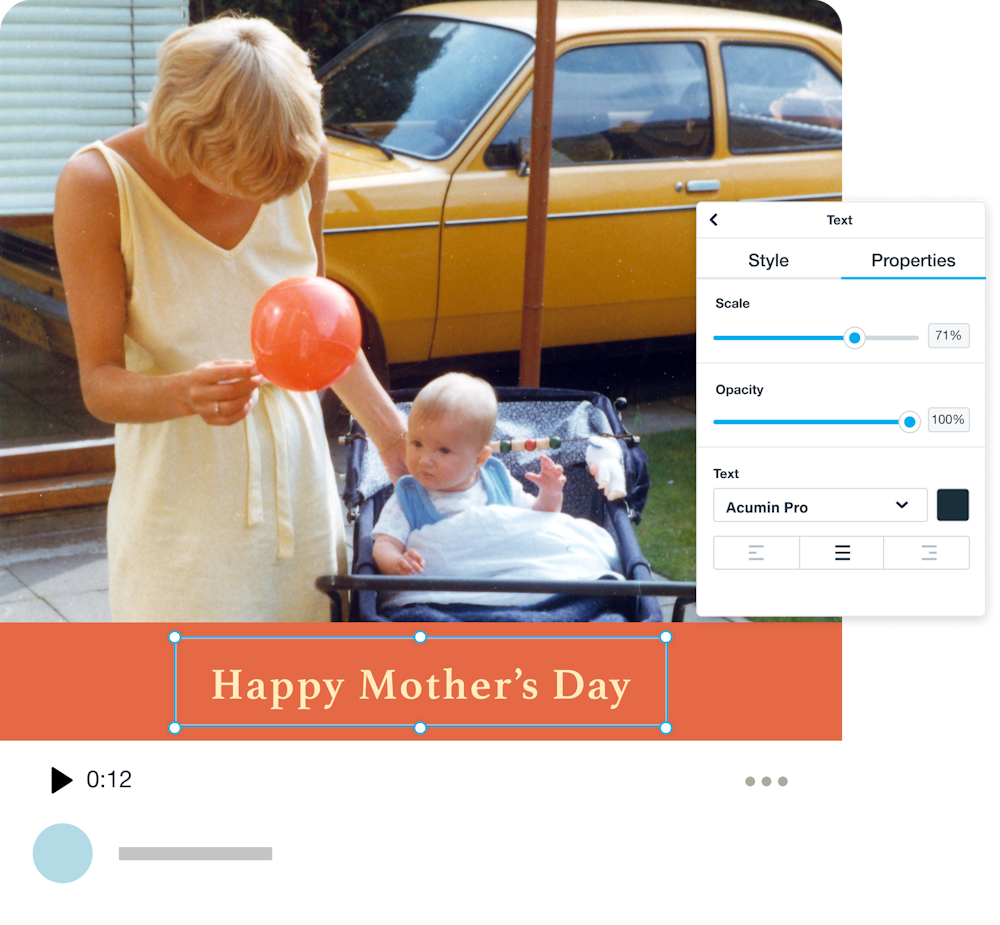Click the Scale percentage field showing 71%
This screenshot has width=1000, height=925.
948,336
